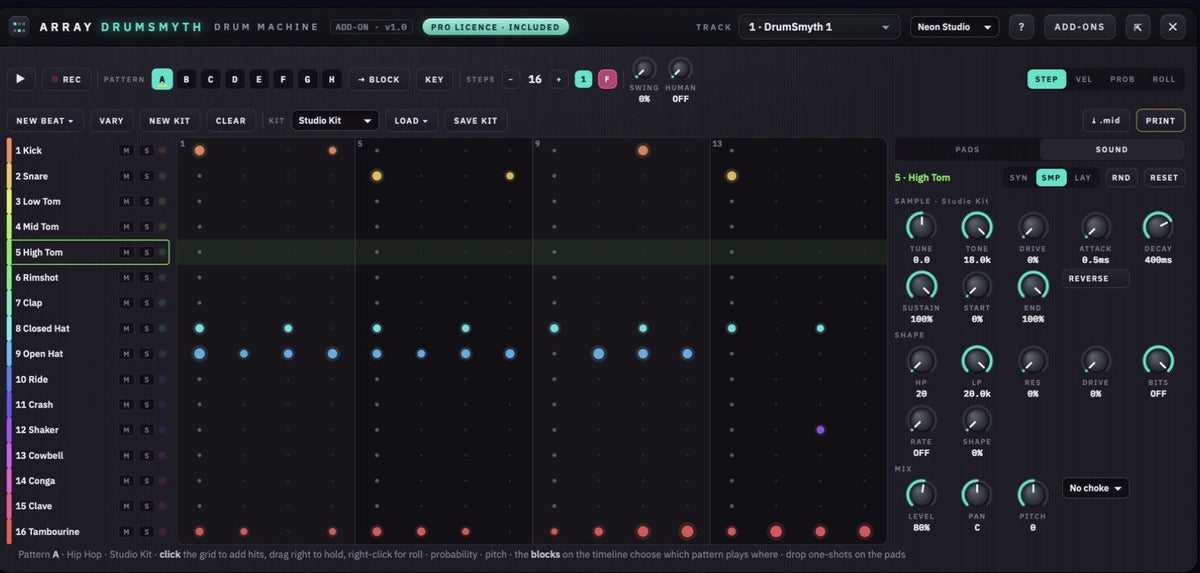Open the Neon Studio theme dropdown
This screenshot has height=573, width=1200.
point(954,27)
